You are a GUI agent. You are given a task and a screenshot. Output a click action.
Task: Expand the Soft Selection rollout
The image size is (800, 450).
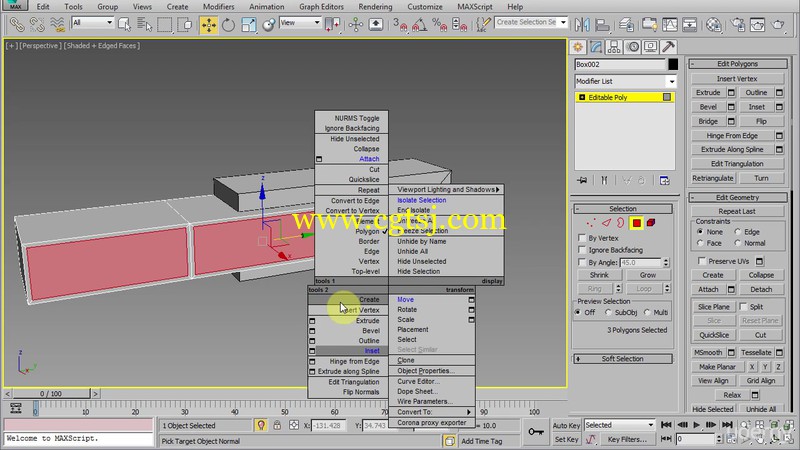(622, 359)
